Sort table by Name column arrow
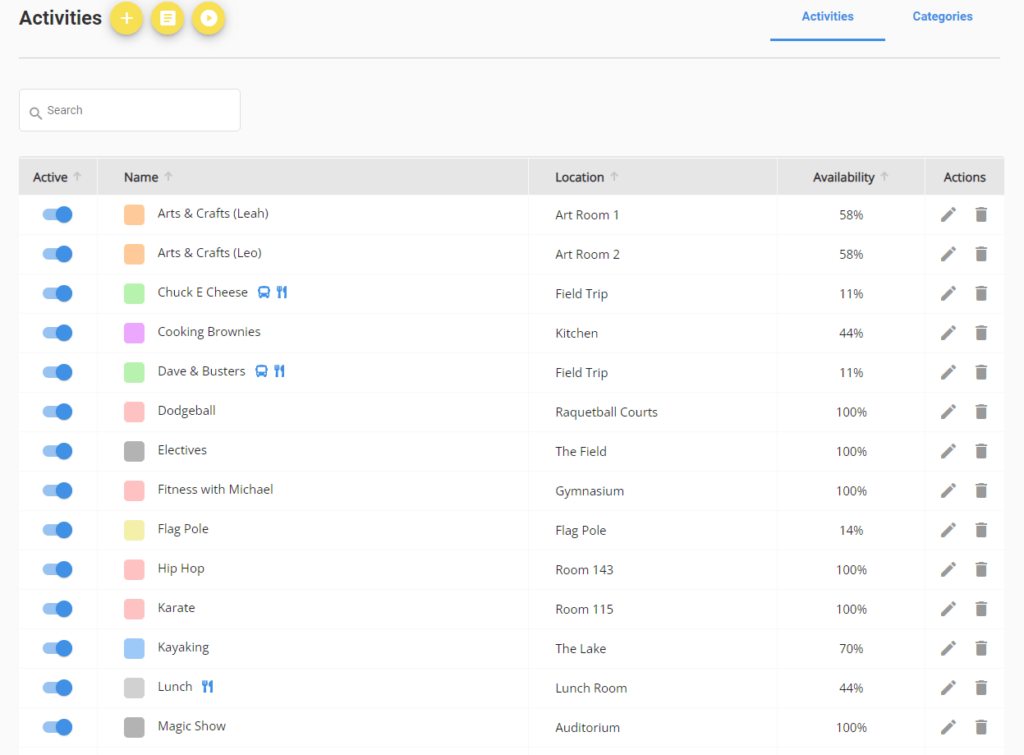The height and width of the screenshot is (755, 1024). [169, 177]
